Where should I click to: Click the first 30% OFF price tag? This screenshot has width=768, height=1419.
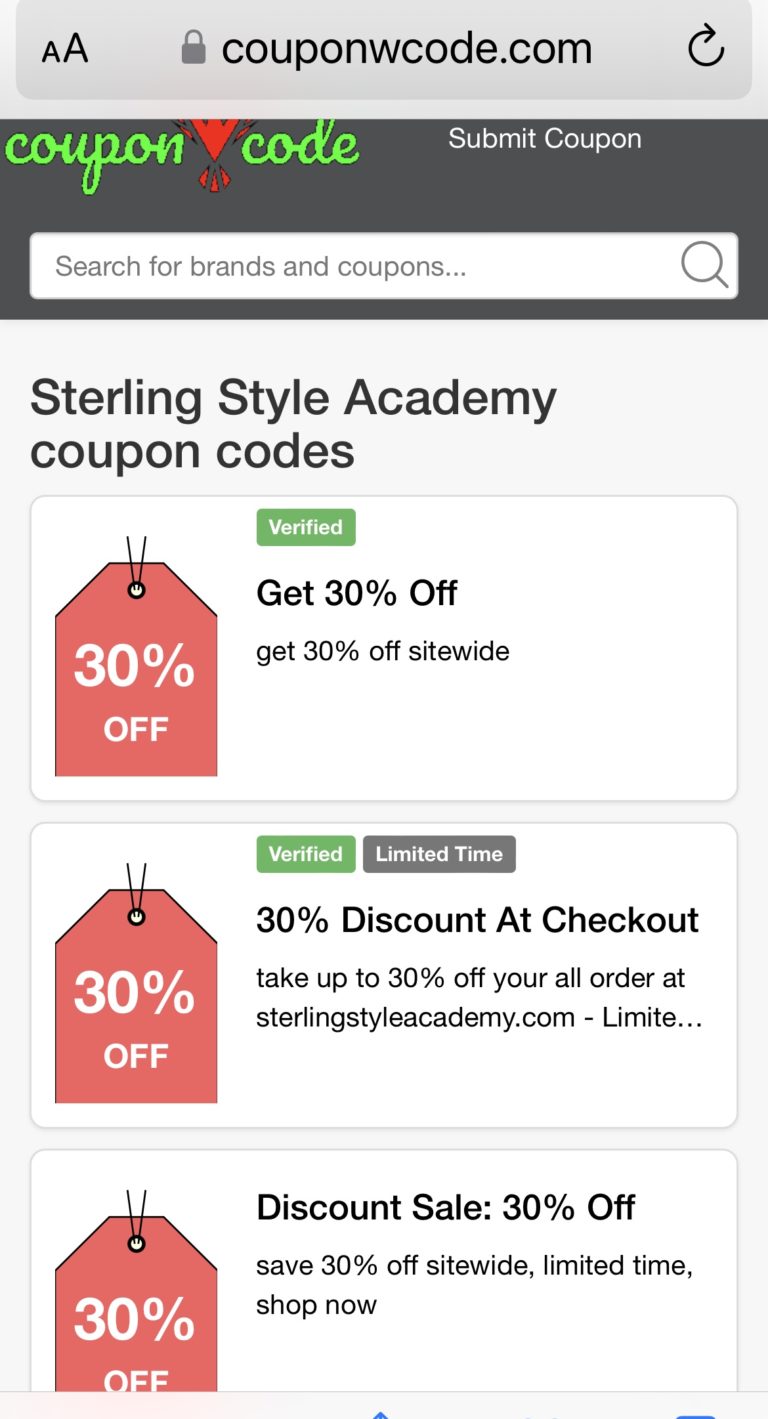click(136, 668)
